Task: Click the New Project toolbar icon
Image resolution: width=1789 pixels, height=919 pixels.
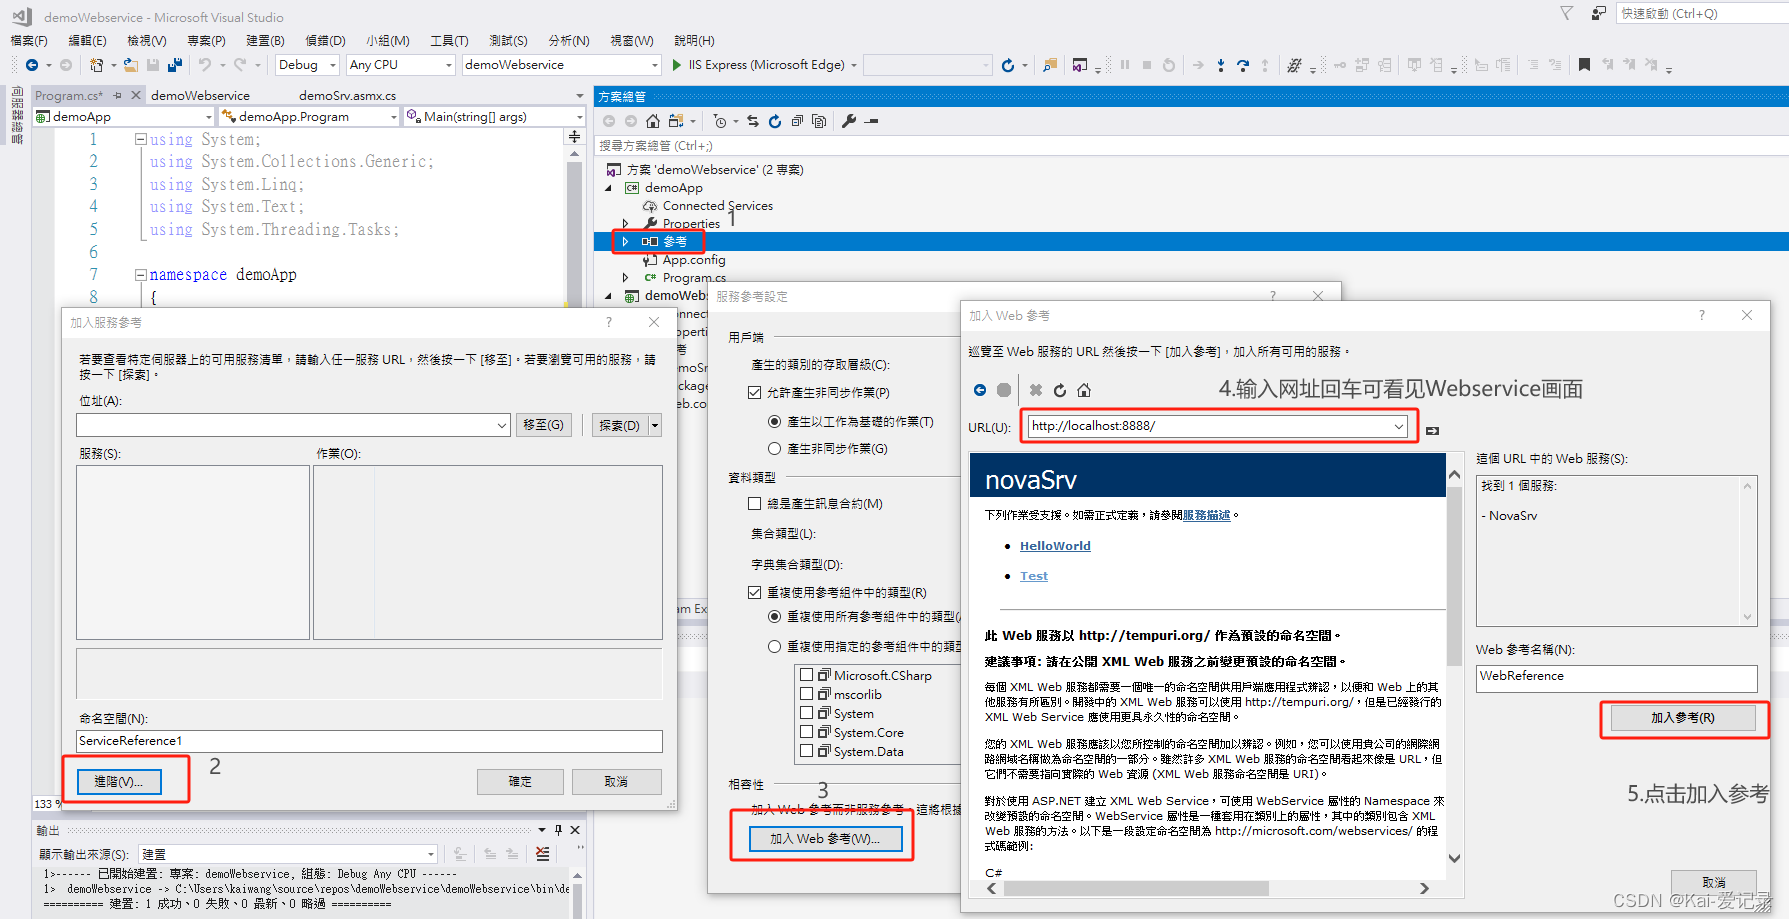Action: pos(97,65)
